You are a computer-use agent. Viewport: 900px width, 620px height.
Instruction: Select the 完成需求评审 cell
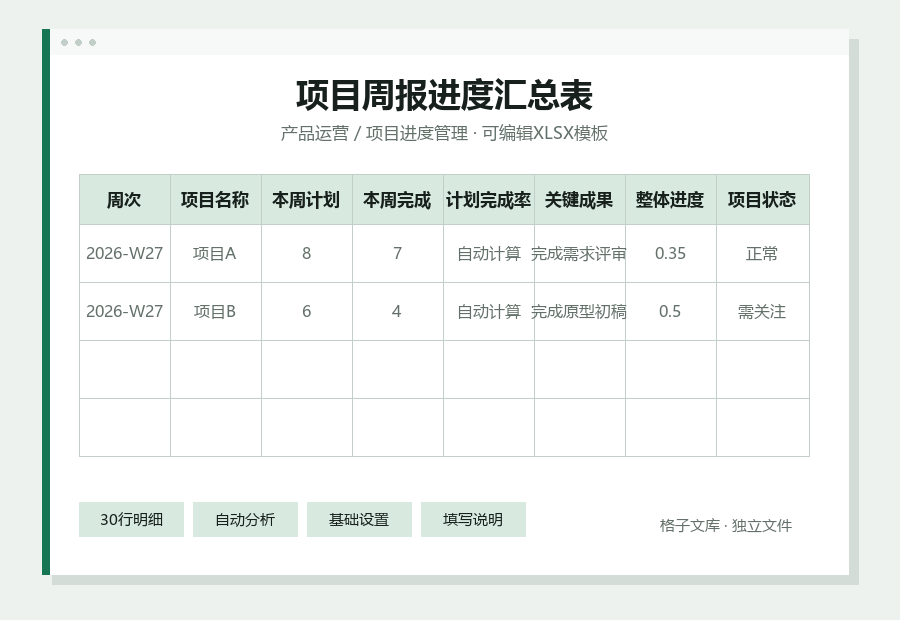tap(580, 254)
